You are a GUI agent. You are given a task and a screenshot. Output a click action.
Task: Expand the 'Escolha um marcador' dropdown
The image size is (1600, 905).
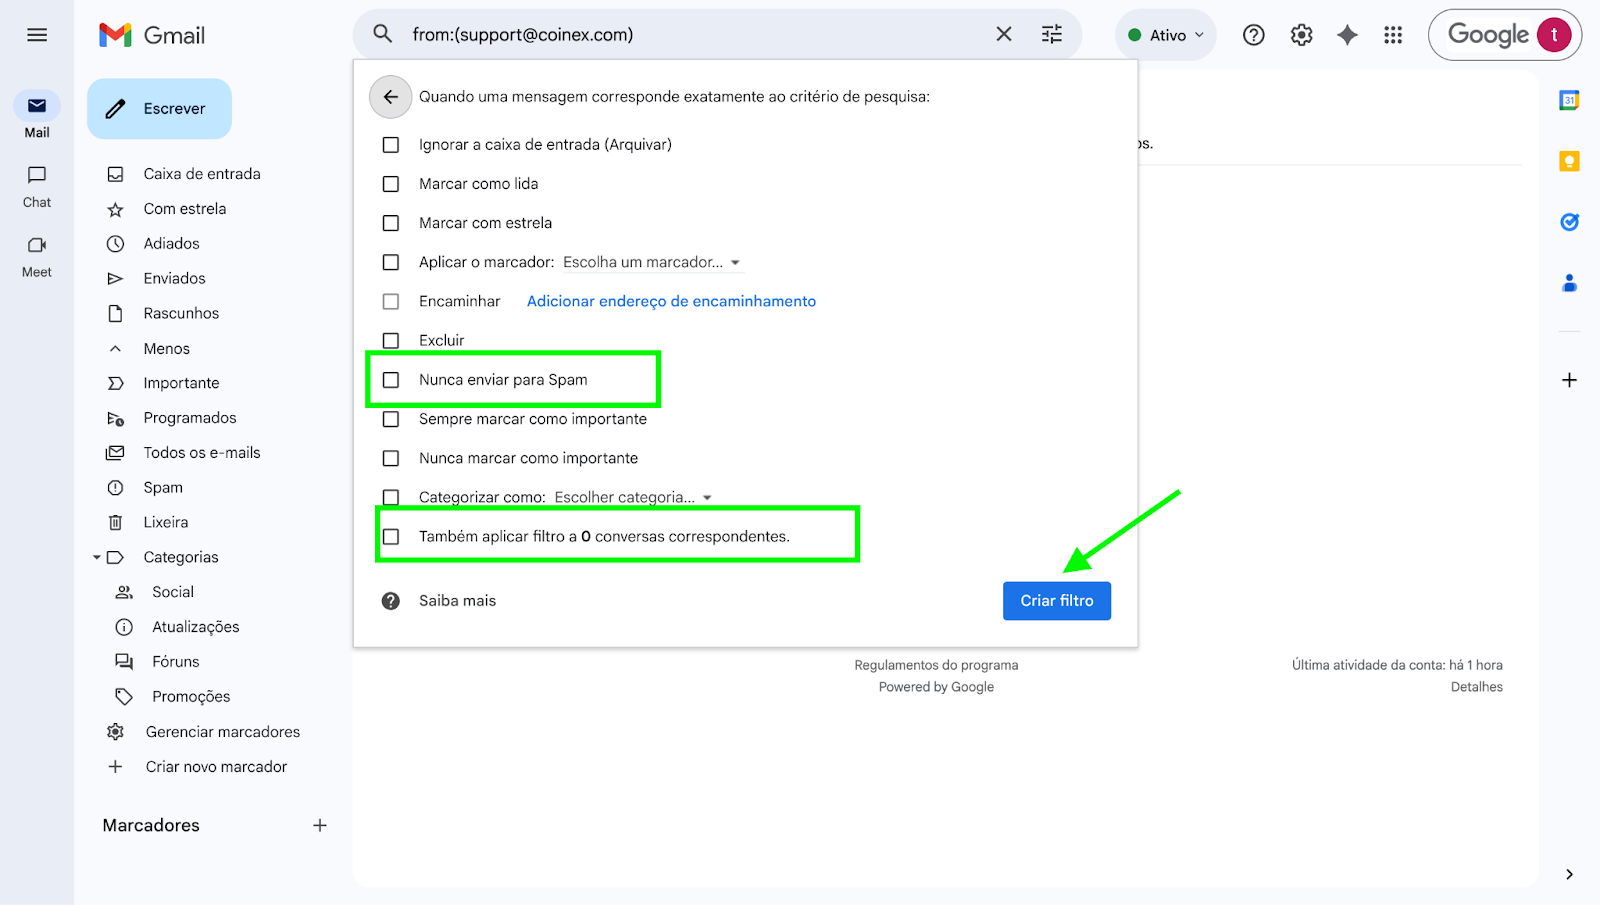[652, 262]
